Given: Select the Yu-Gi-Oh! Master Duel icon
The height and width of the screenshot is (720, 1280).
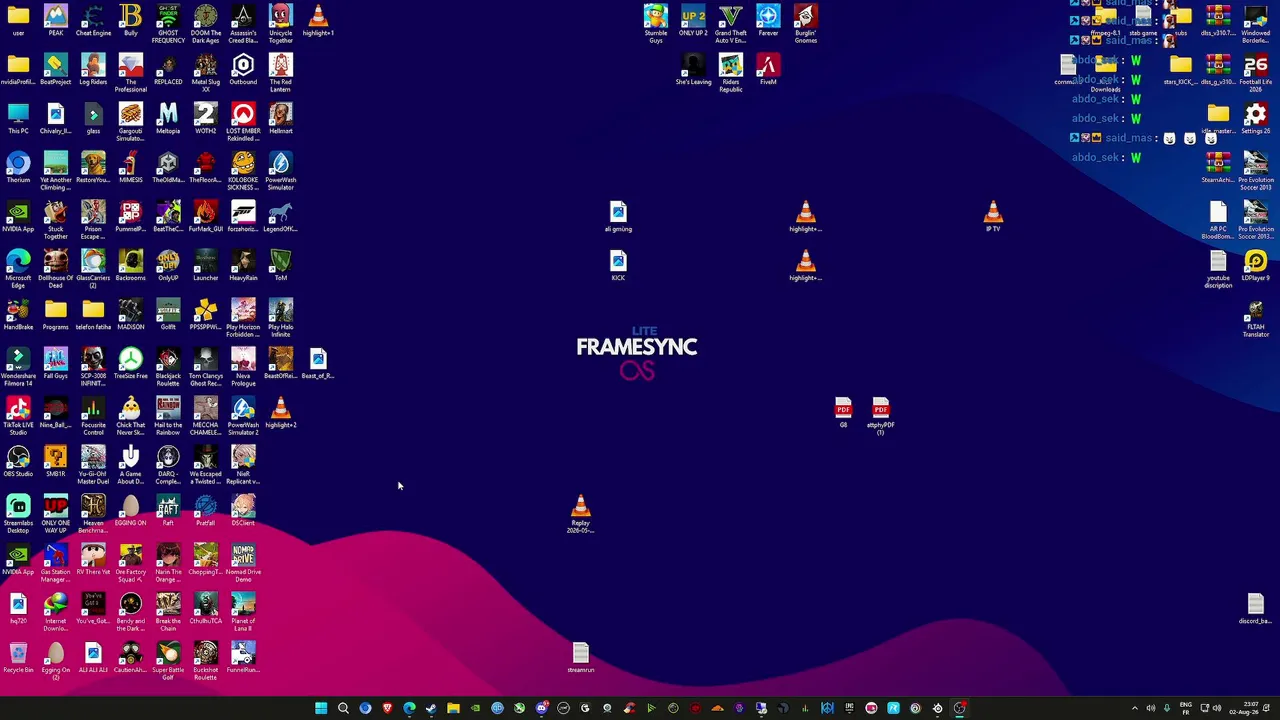Looking at the screenshot, I should [93, 465].
